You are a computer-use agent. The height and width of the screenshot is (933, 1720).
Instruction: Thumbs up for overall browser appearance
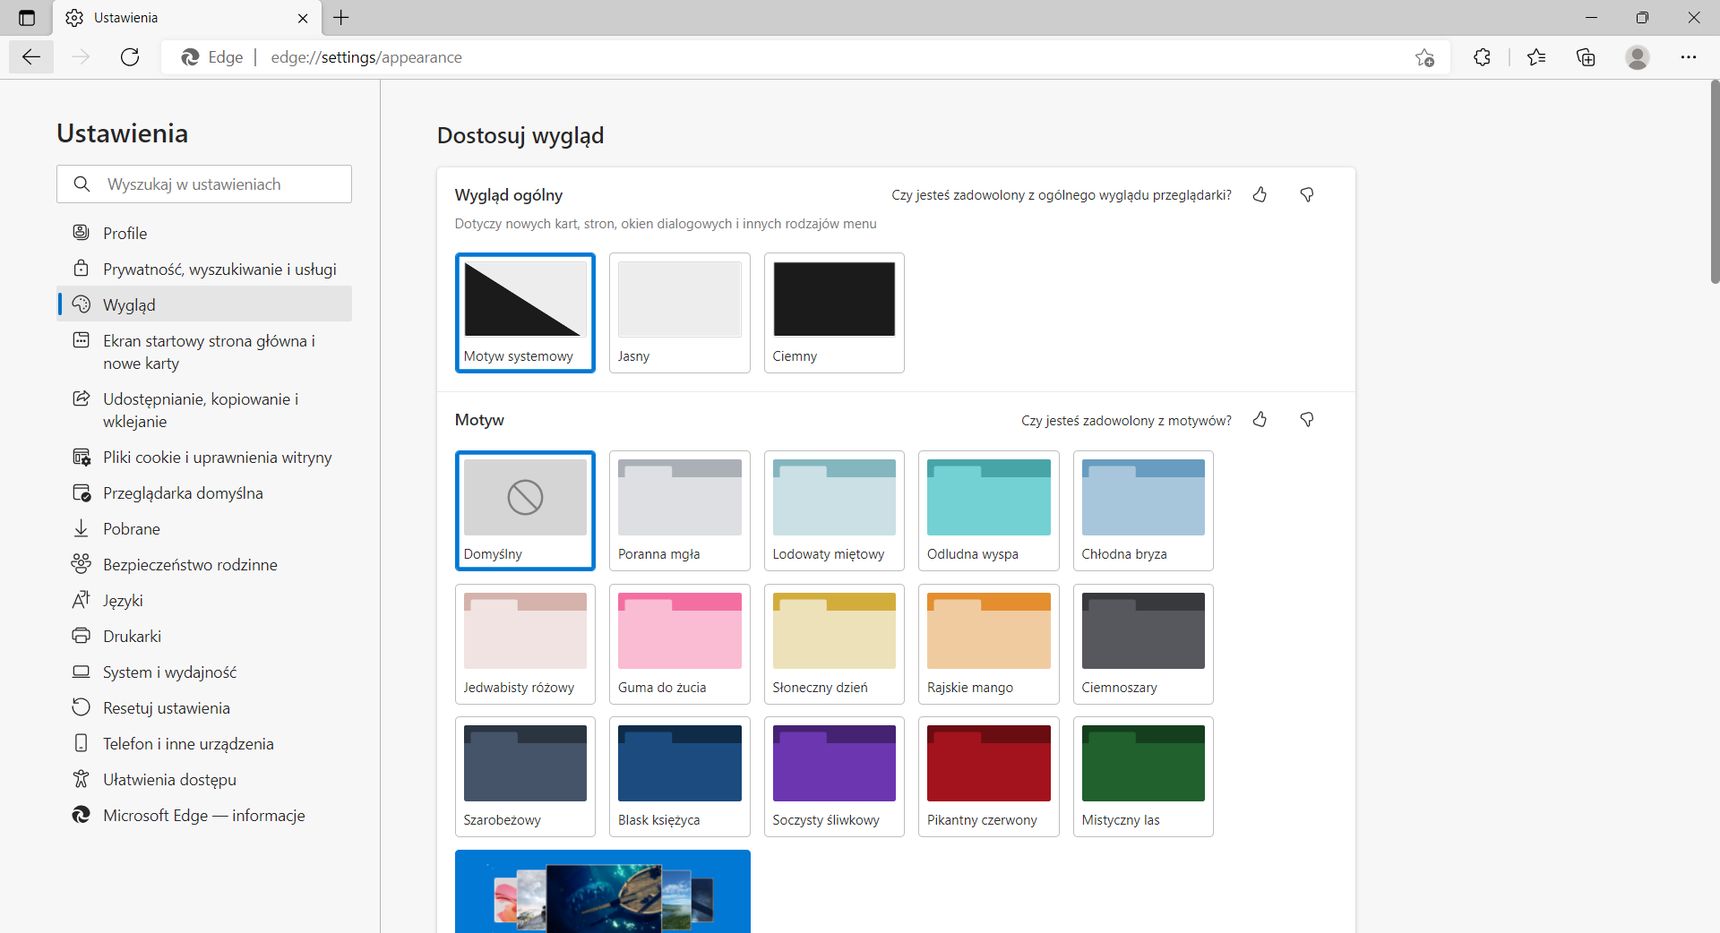[1260, 195]
